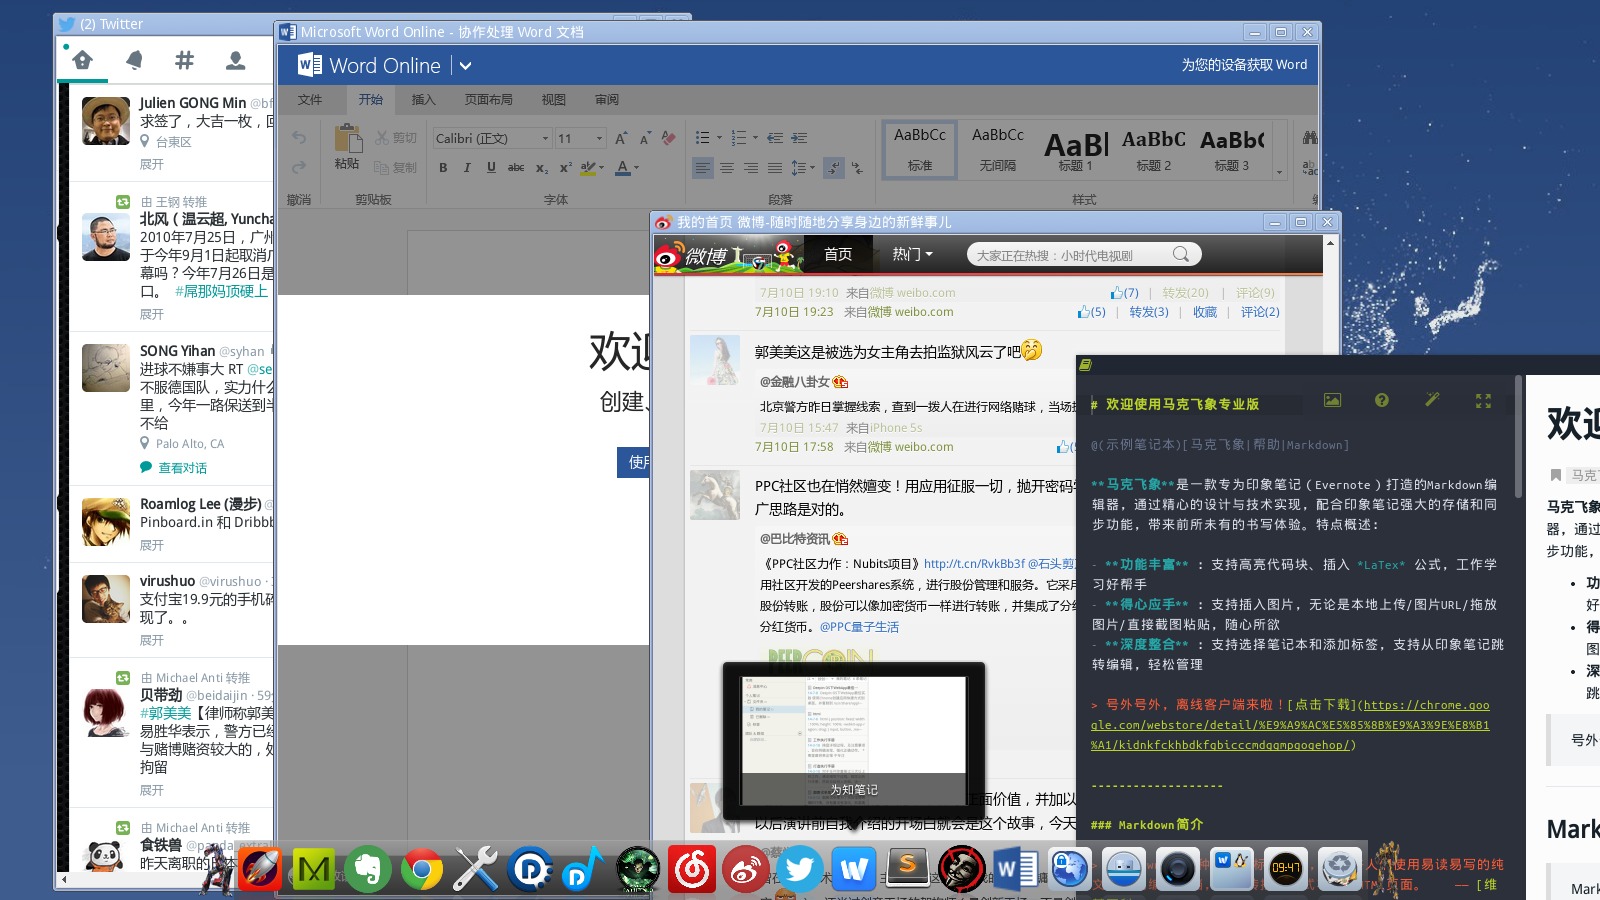Decrease paragraph indent in Word
The image size is (1600, 900).
point(775,138)
